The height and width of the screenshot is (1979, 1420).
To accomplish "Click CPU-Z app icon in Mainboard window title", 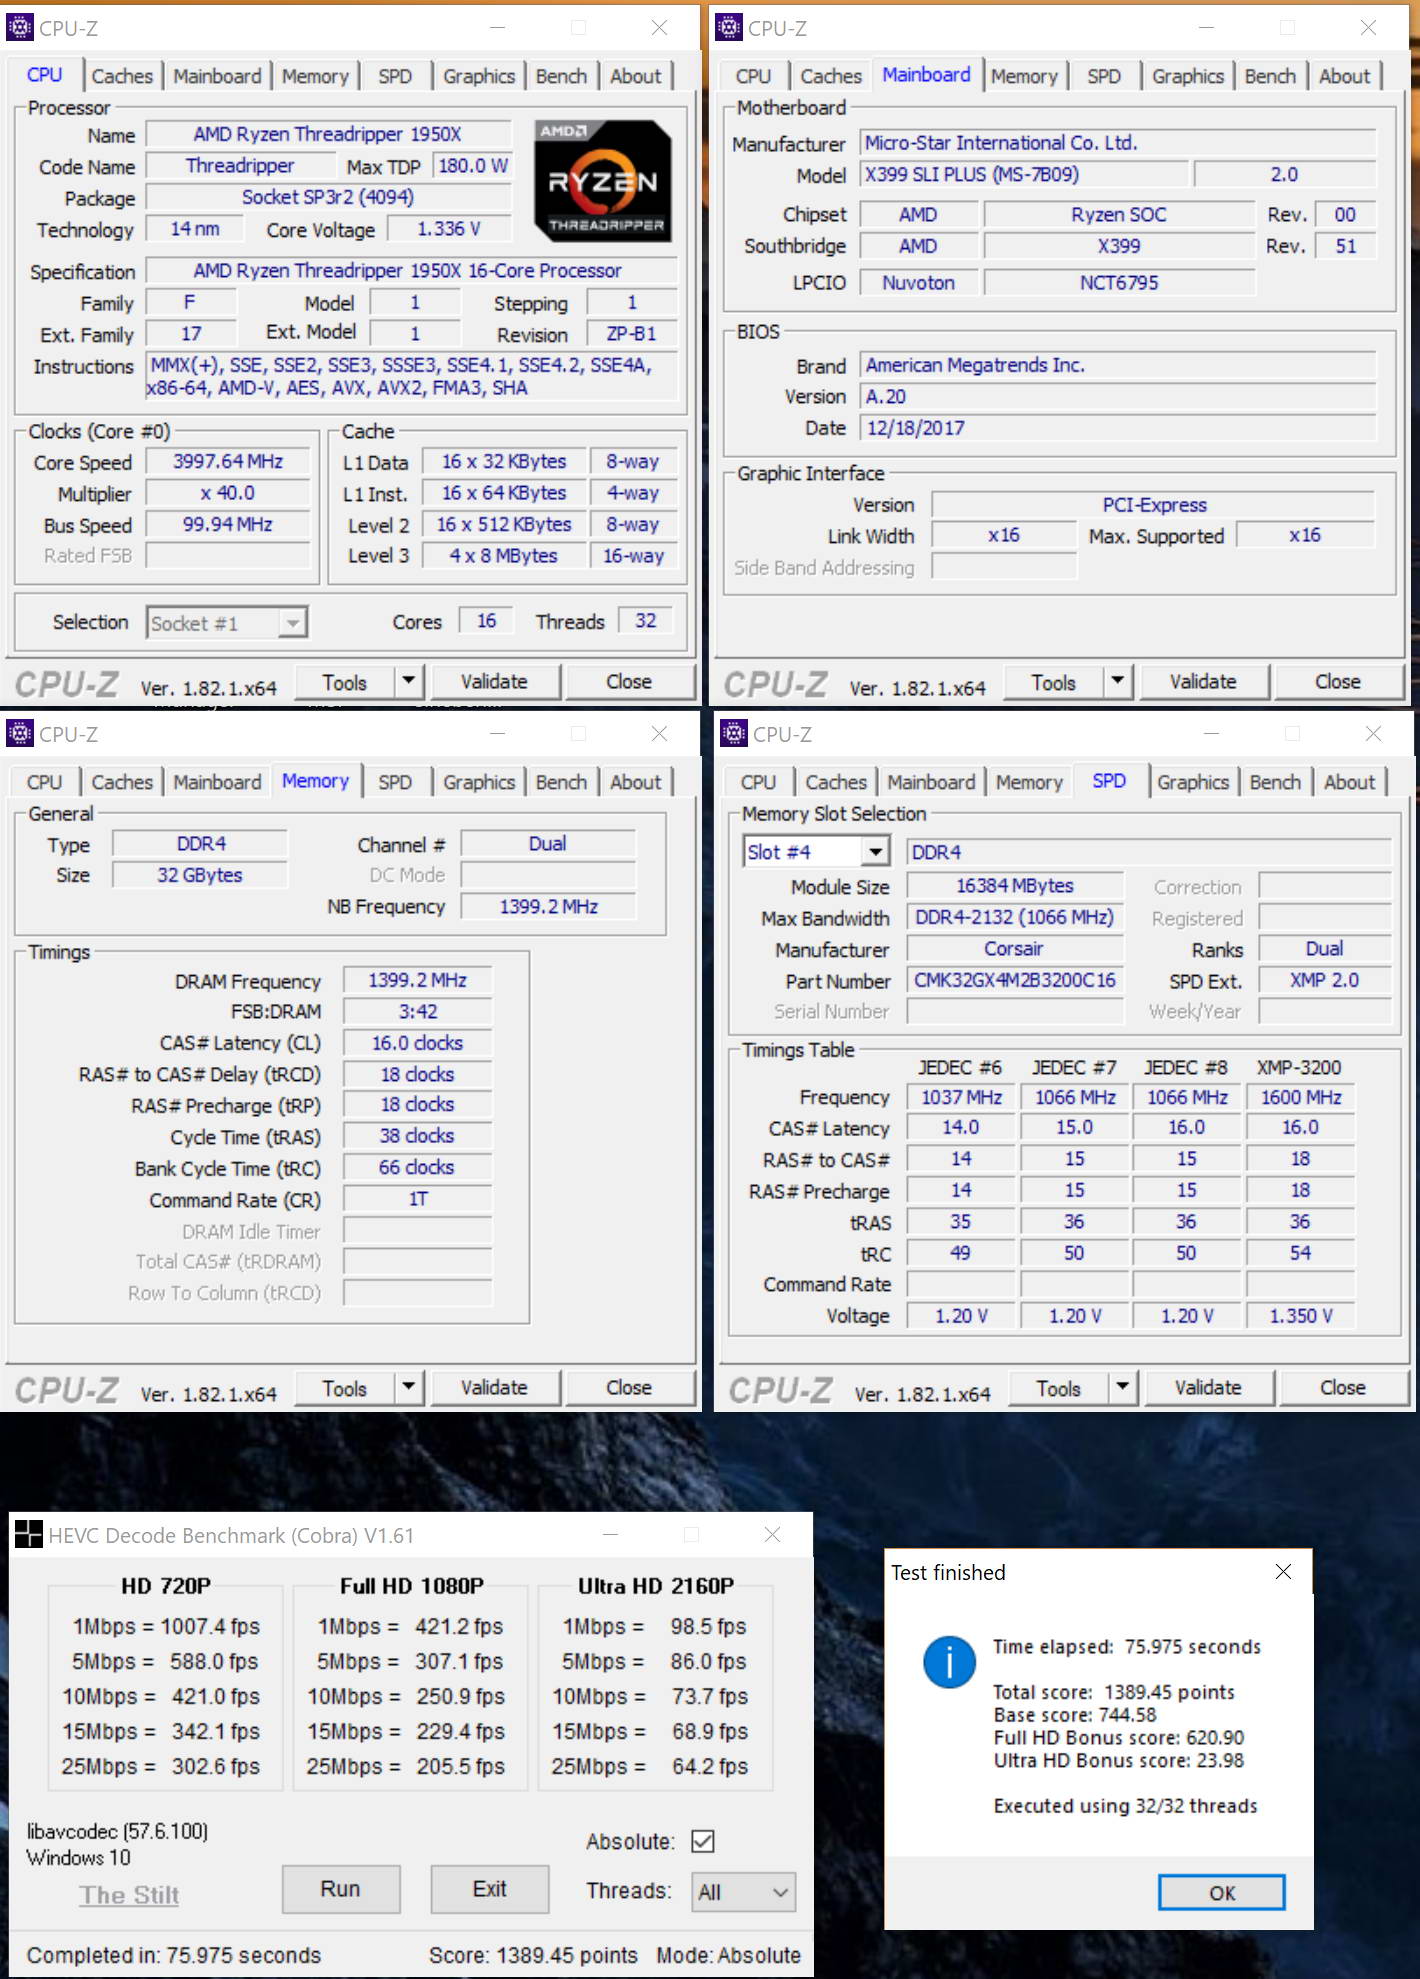I will pos(730,27).
